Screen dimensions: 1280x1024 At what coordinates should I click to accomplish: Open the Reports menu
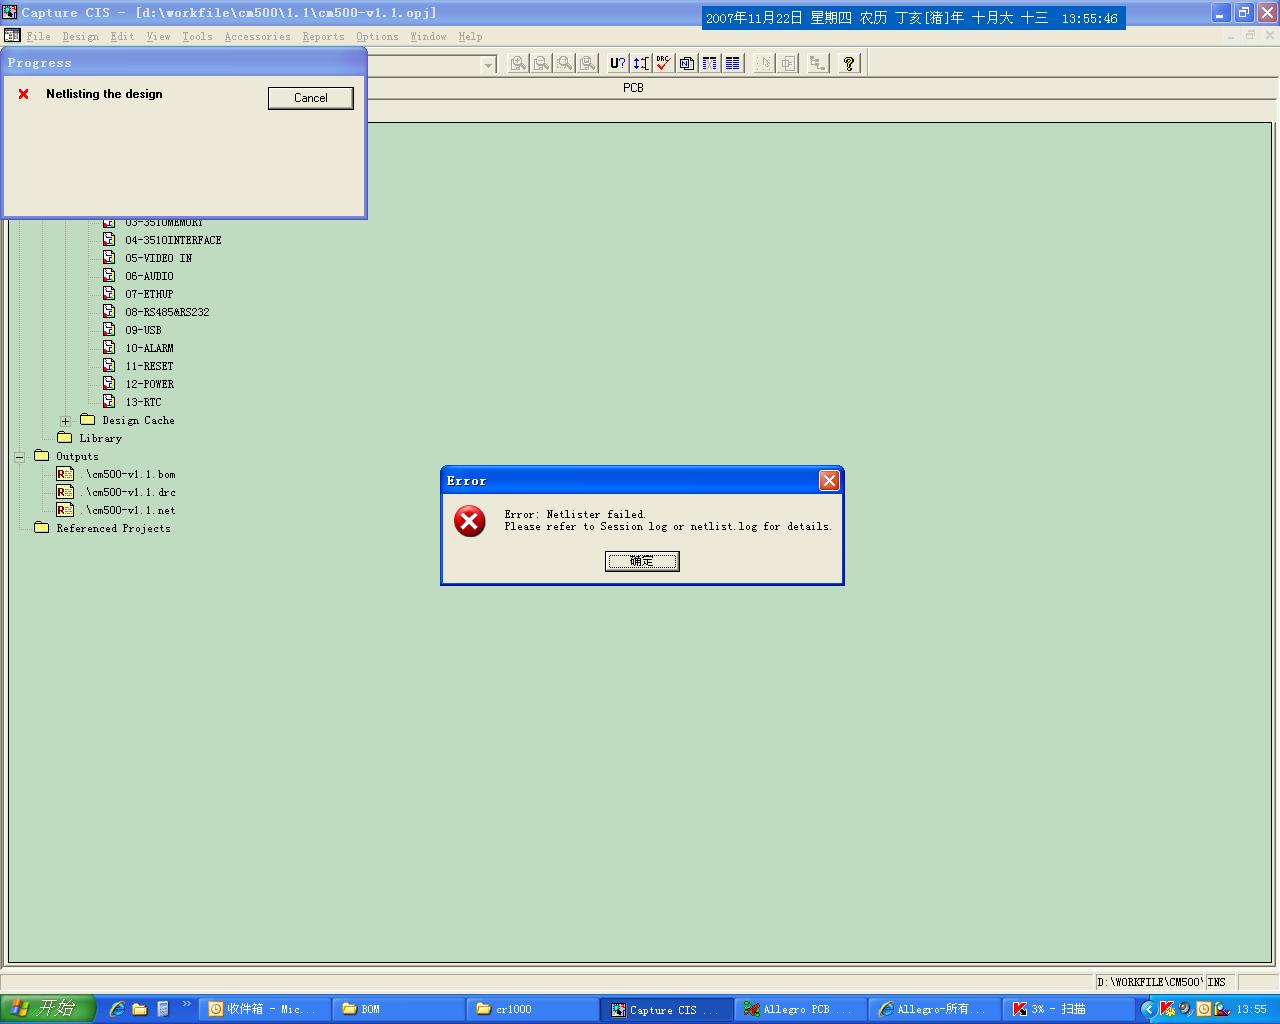coord(323,36)
